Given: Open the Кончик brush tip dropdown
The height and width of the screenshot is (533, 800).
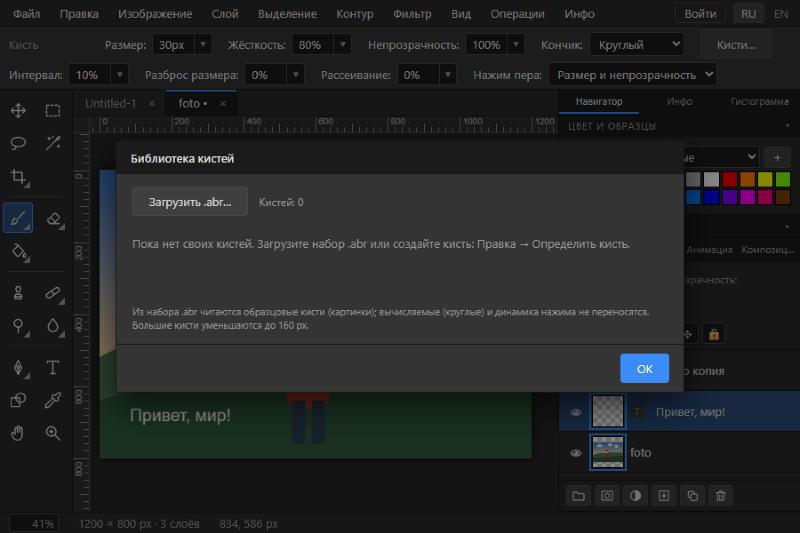Looking at the screenshot, I should click(x=636, y=44).
